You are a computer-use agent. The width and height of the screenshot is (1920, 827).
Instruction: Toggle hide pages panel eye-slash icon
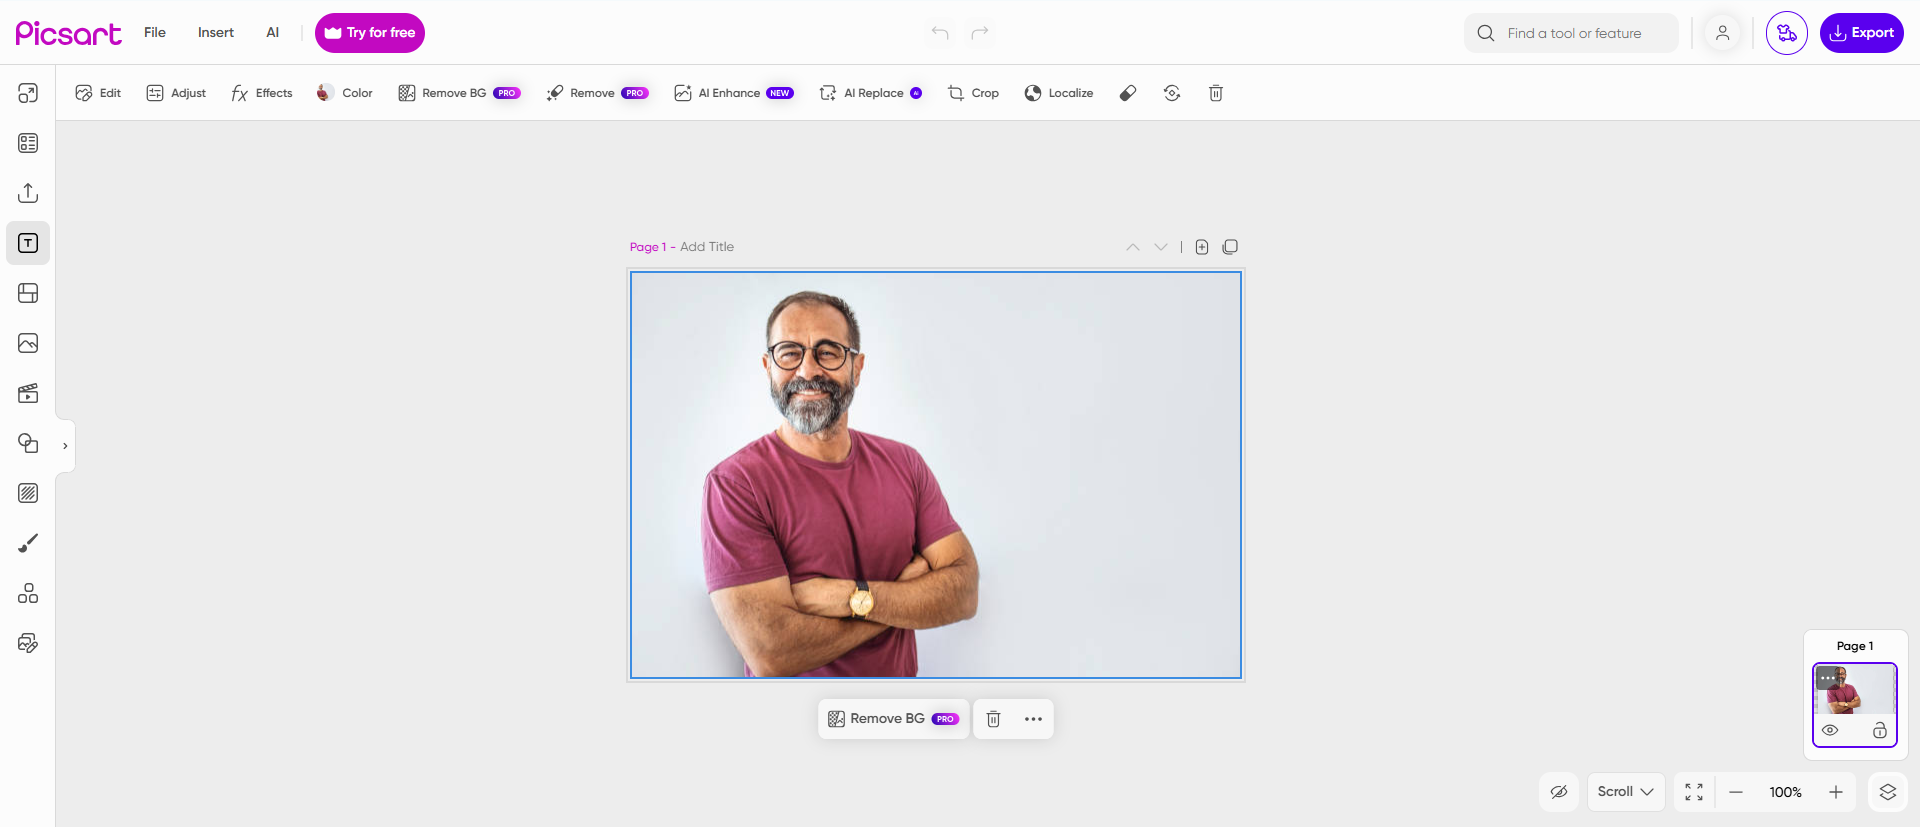coord(1559,792)
